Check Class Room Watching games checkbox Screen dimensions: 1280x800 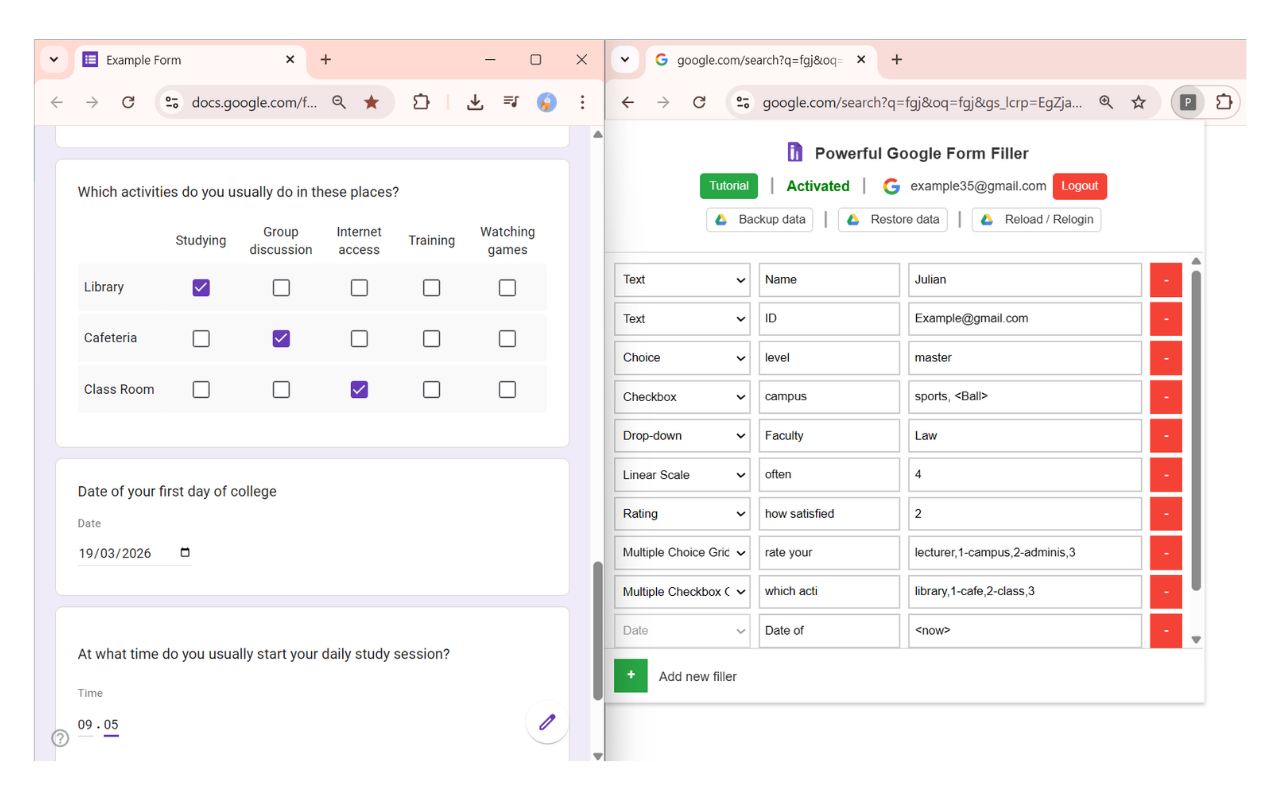(507, 389)
